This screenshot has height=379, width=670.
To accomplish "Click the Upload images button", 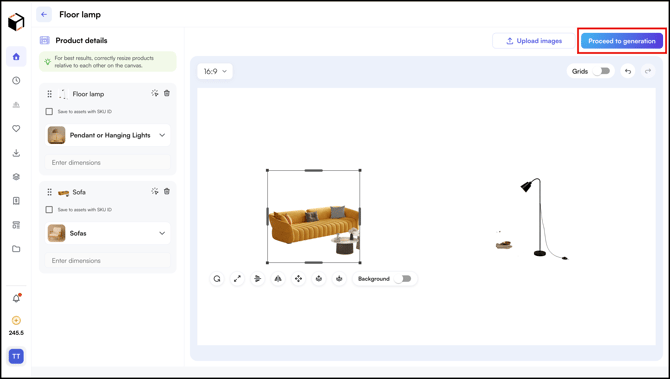I will click(x=534, y=41).
